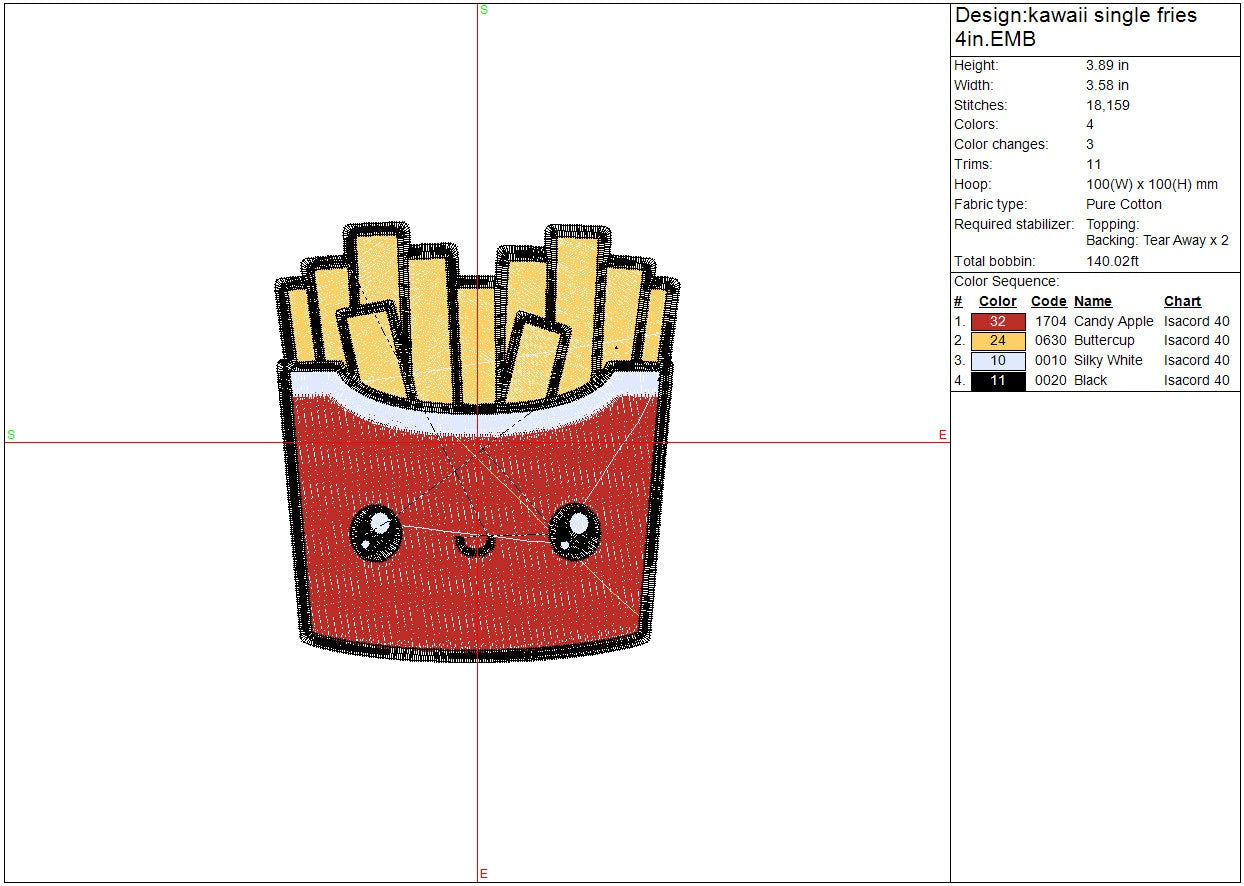Select the Buttercup yellow swatch numbered 24
Image resolution: width=1244 pixels, height=886 pixels.
tap(997, 341)
